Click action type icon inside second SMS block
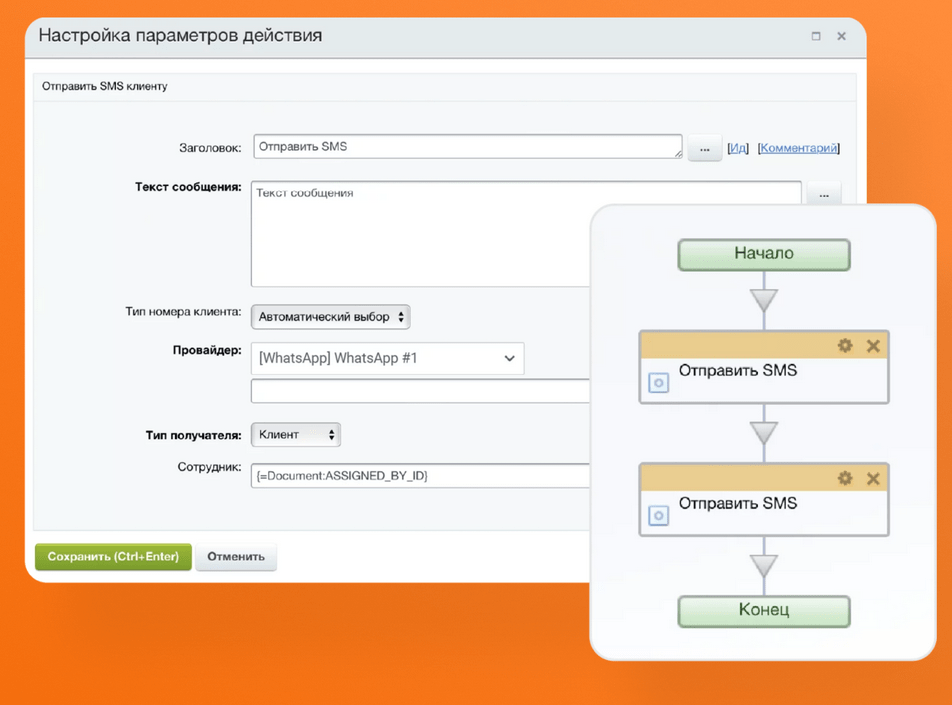Screen dimensions: 952x705 click(x=658, y=515)
